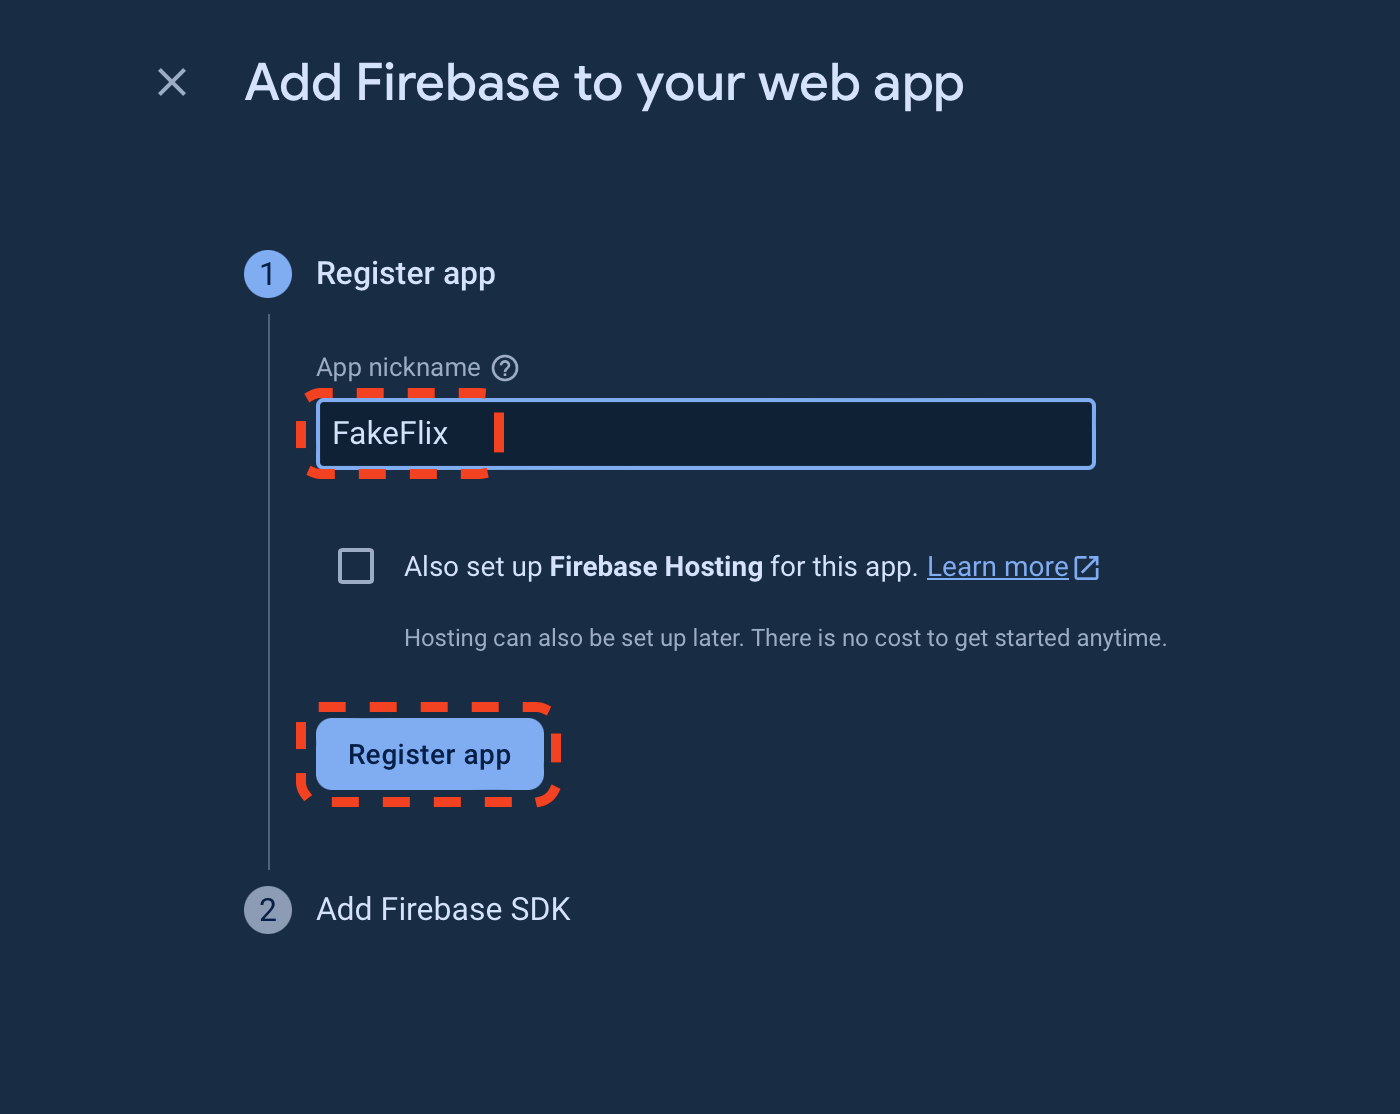
Task: Close the Add Firebase dialog
Action: pyautogui.click(x=171, y=82)
